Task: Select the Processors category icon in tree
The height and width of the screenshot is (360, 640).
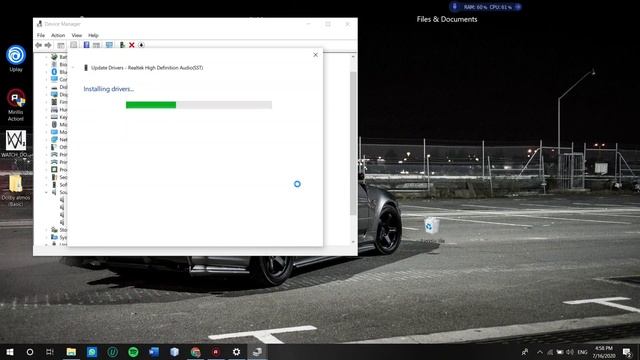Action: click(x=54, y=169)
